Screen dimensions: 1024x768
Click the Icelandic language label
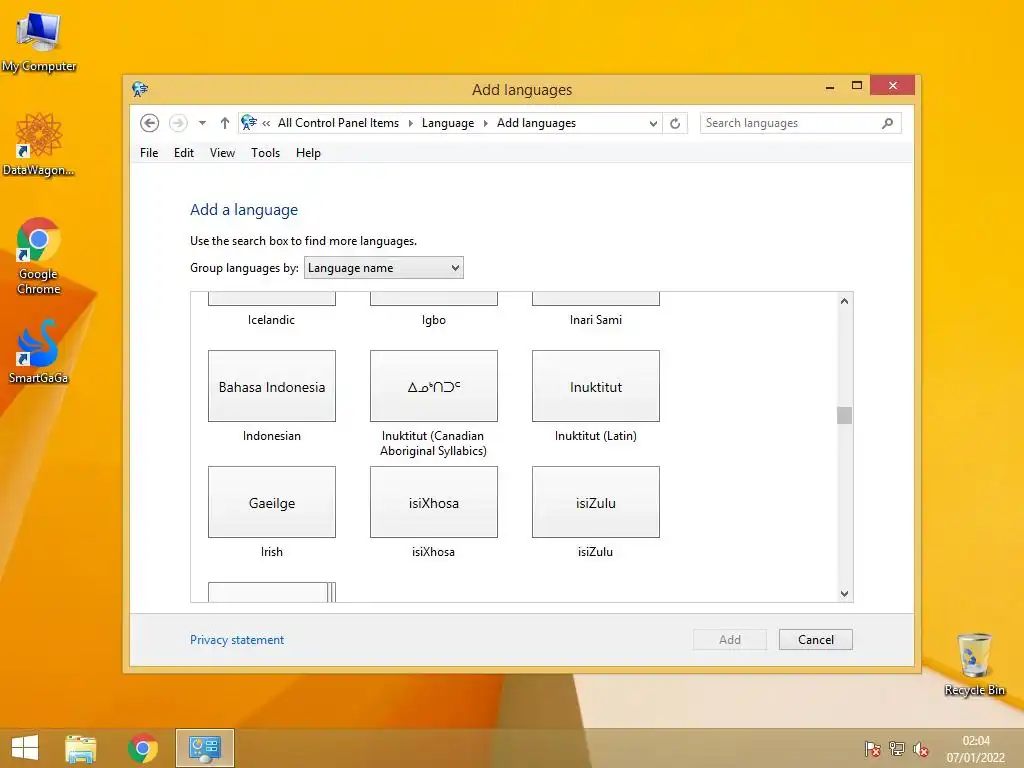pos(271,320)
